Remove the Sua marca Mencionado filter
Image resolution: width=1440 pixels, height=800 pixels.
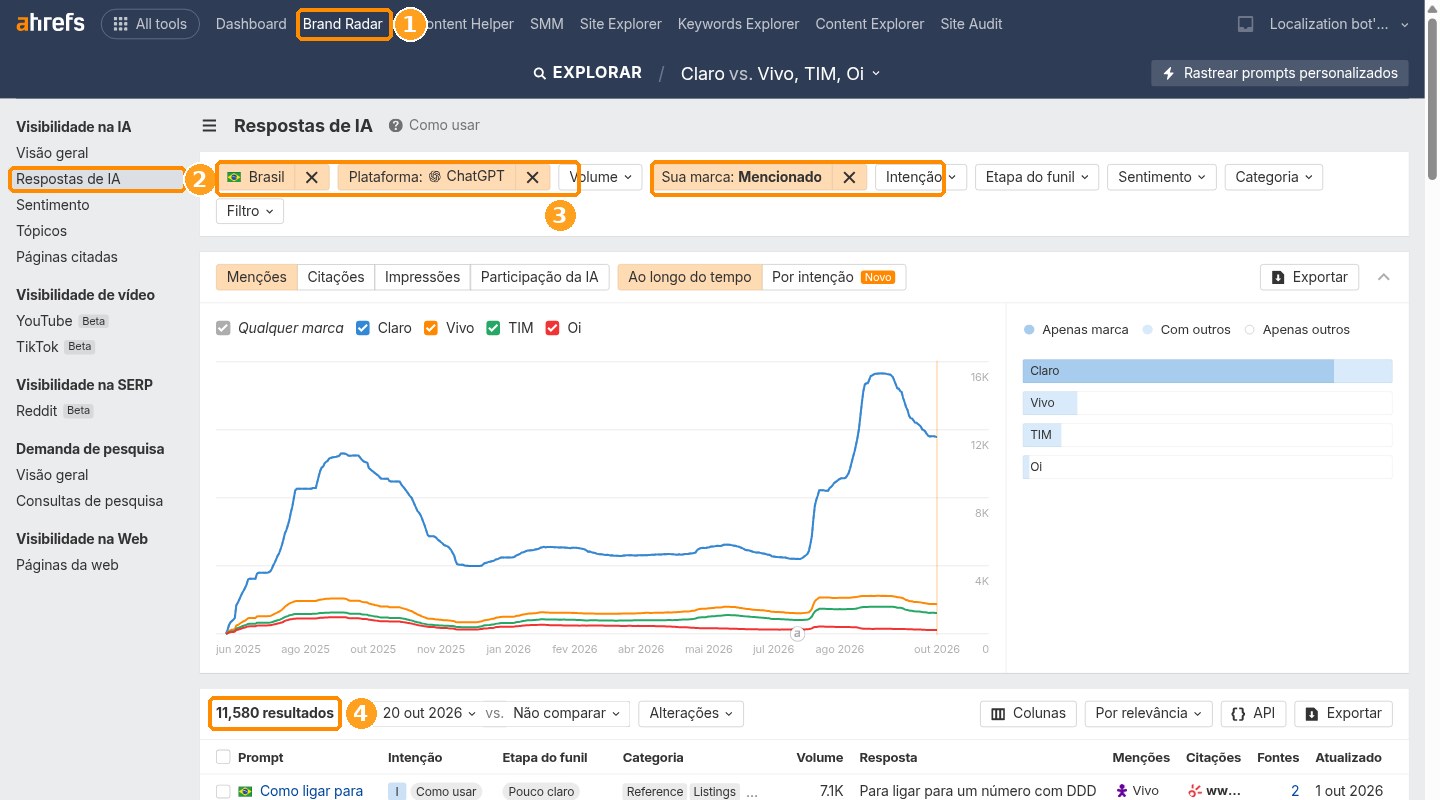pyautogui.click(x=849, y=177)
